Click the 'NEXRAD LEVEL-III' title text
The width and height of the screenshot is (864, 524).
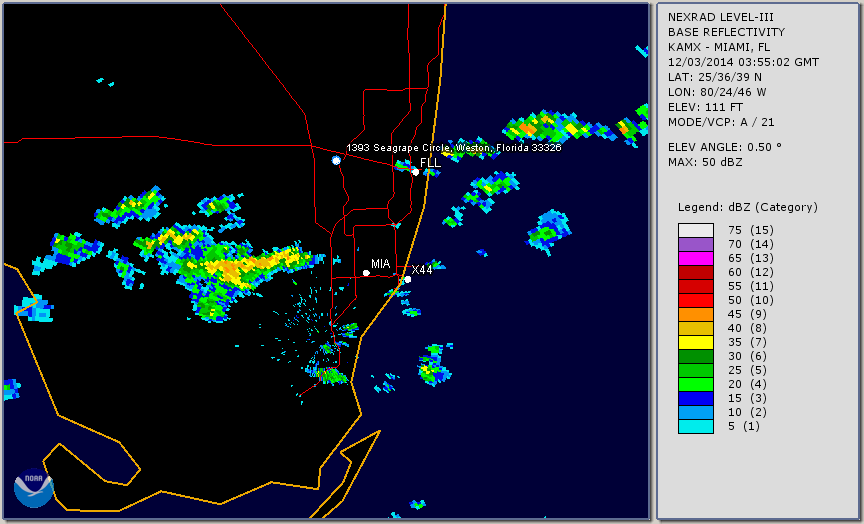721,17
